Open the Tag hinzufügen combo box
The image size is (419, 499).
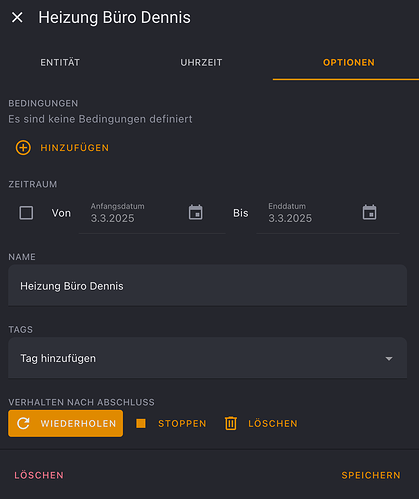click(207, 358)
